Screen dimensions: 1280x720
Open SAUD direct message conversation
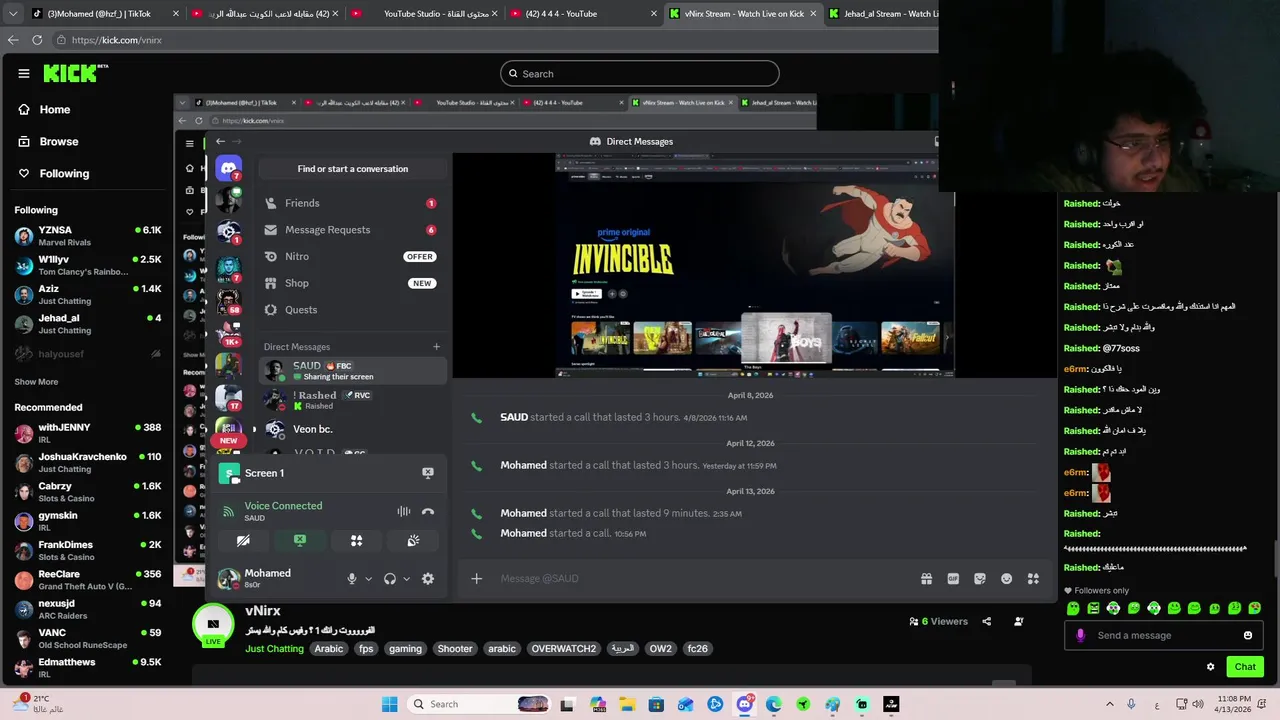(x=351, y=371)
